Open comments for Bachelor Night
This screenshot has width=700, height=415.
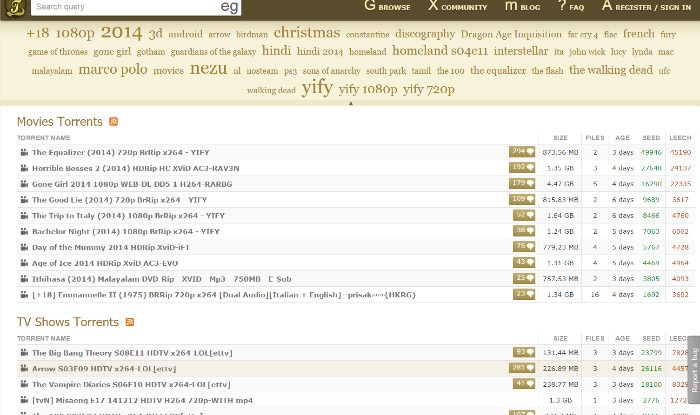524,231
